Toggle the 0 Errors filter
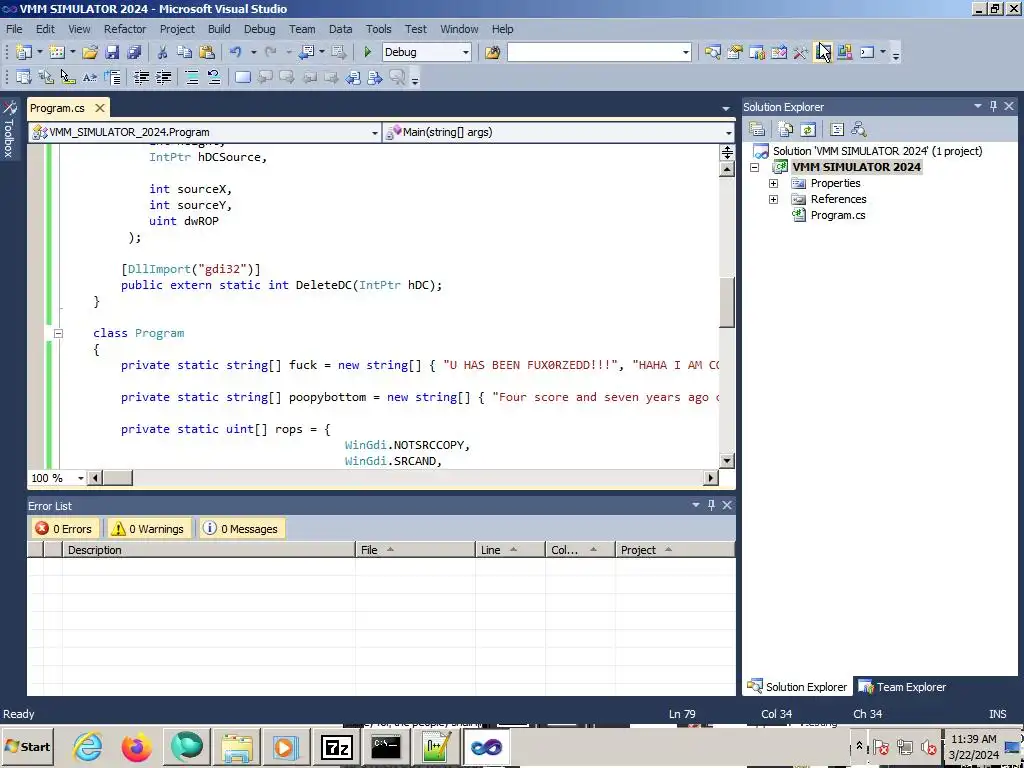This screenshot has height=768, width=1024. click(65, 529)
